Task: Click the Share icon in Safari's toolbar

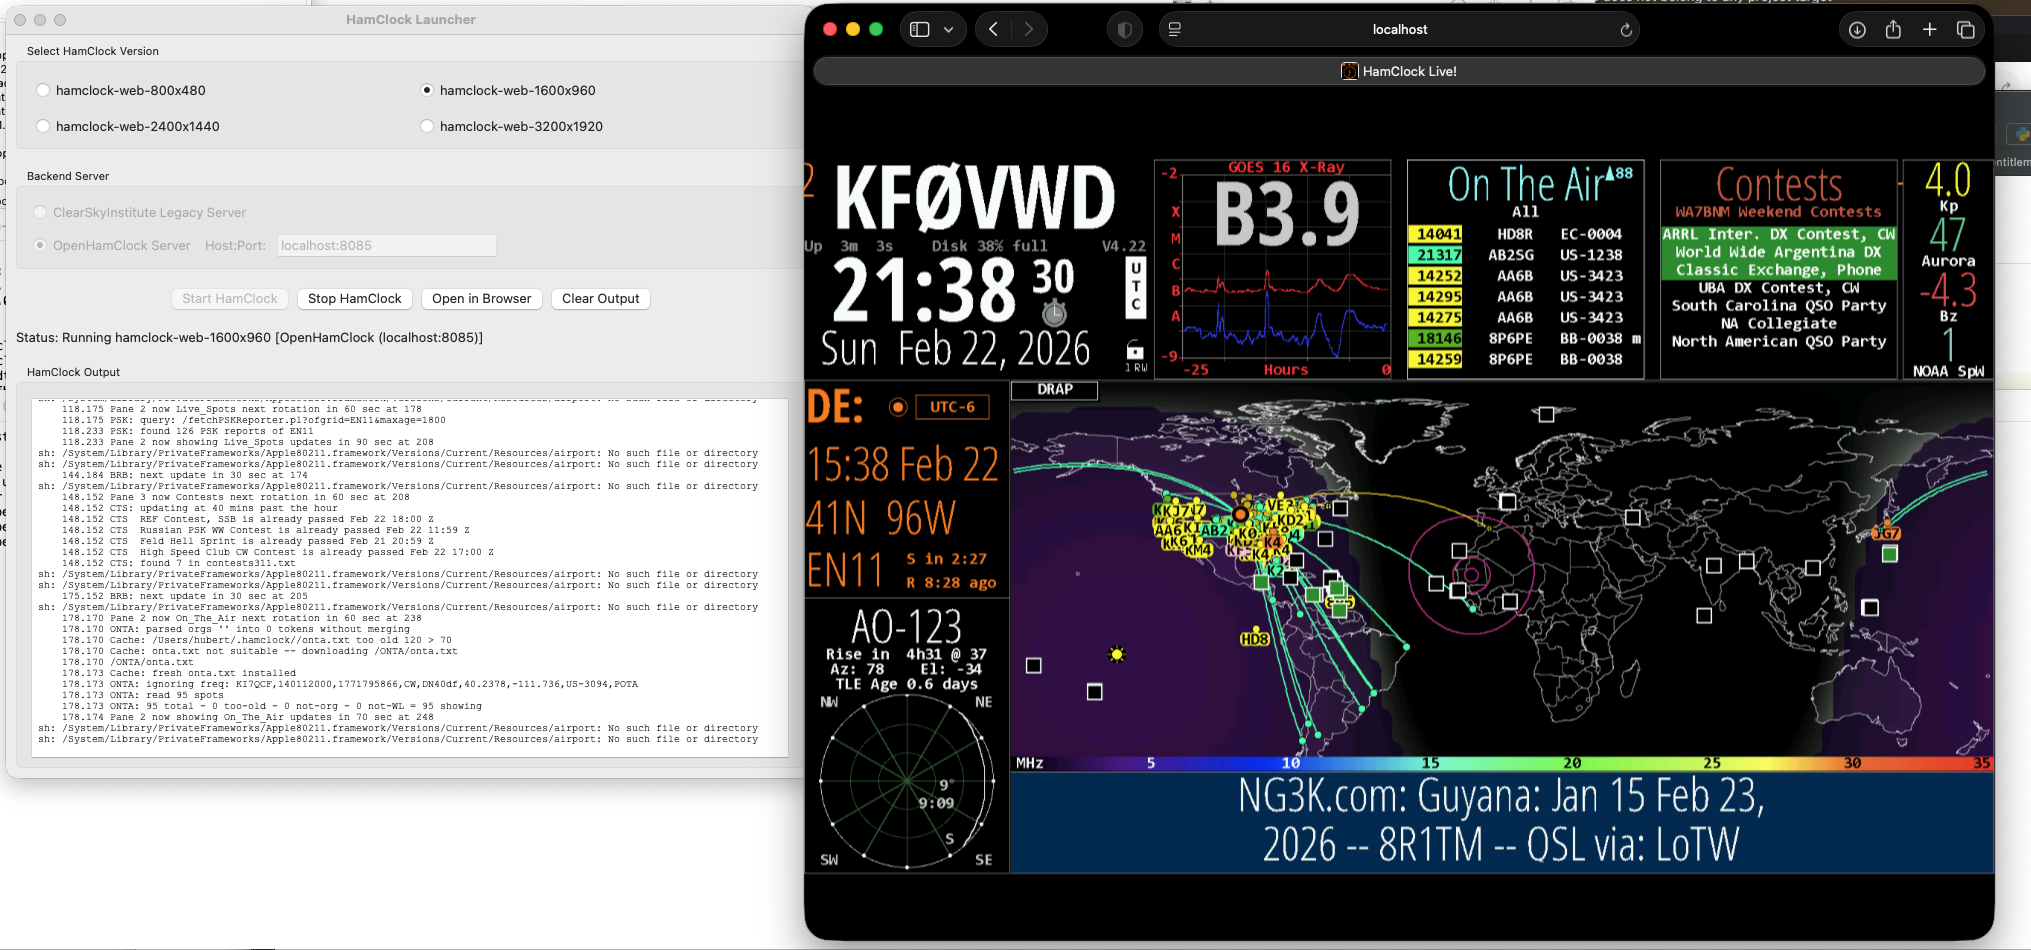Action: click(1893, 30)
